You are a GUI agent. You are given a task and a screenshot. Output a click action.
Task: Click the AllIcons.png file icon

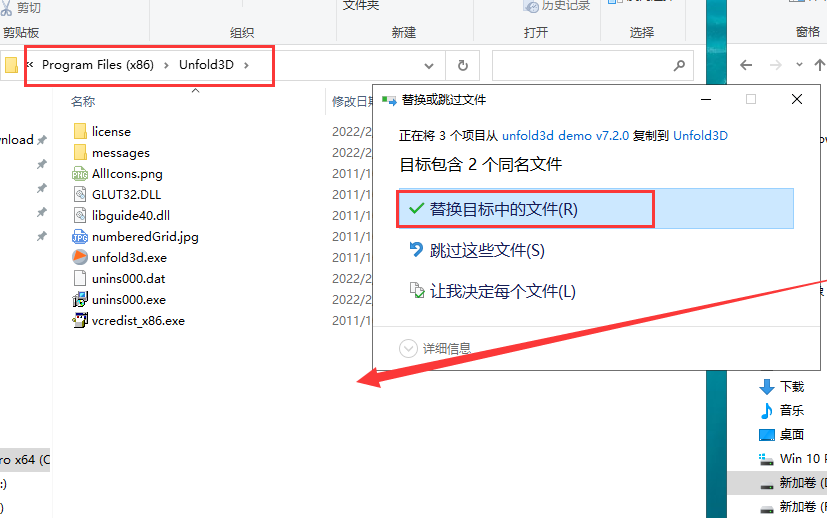[80, 174]
